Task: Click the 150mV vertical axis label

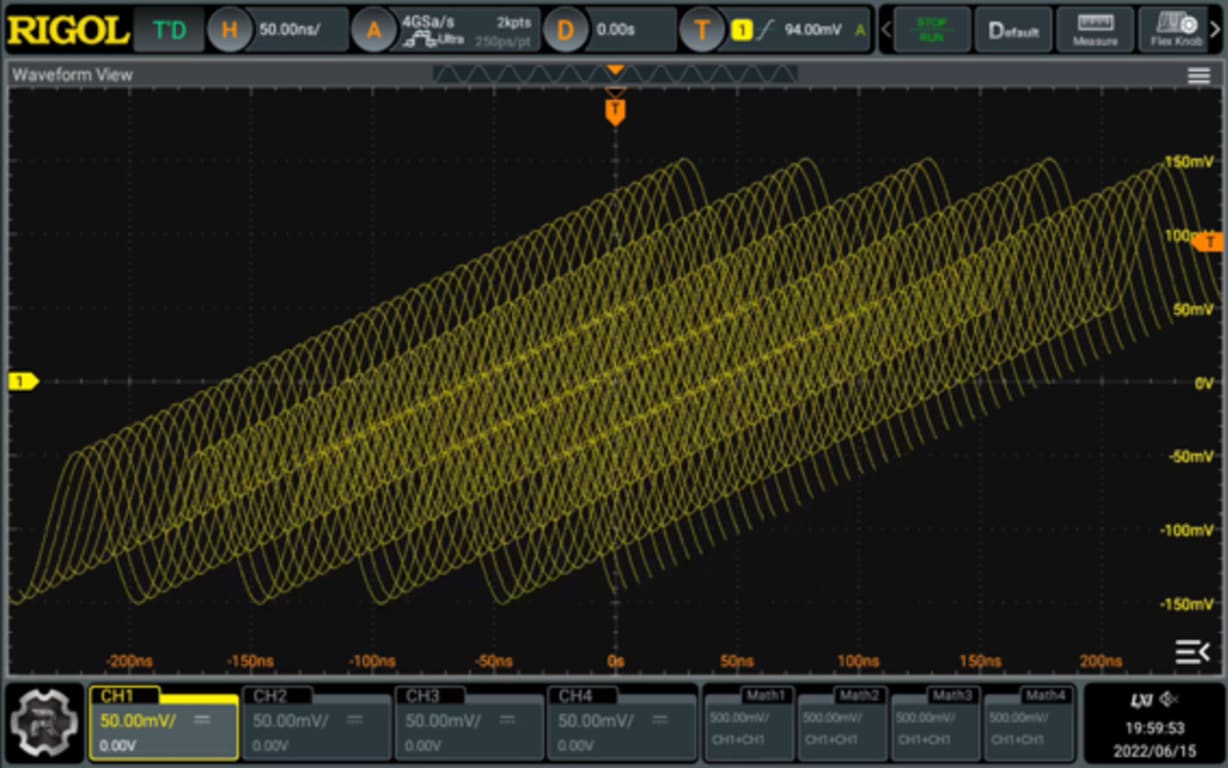Action: click(1190, 161)
